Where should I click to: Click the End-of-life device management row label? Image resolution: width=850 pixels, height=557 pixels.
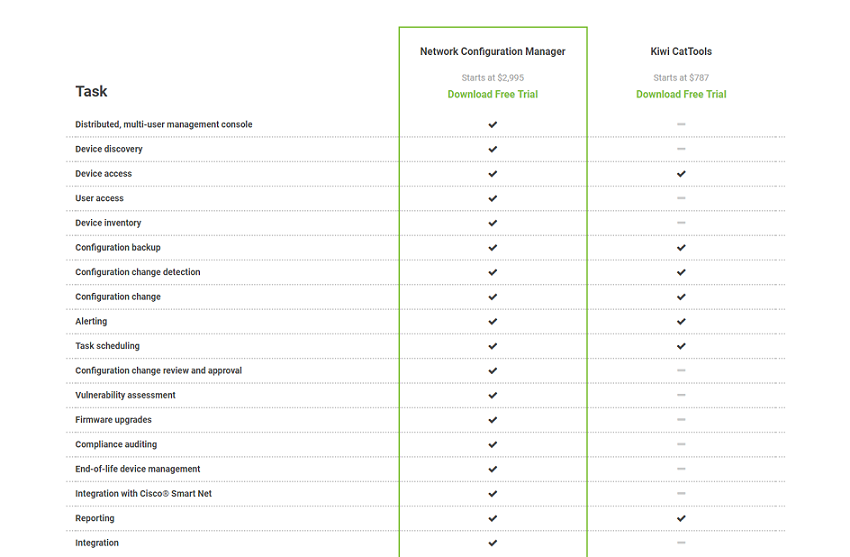click(x=137, y=469)
